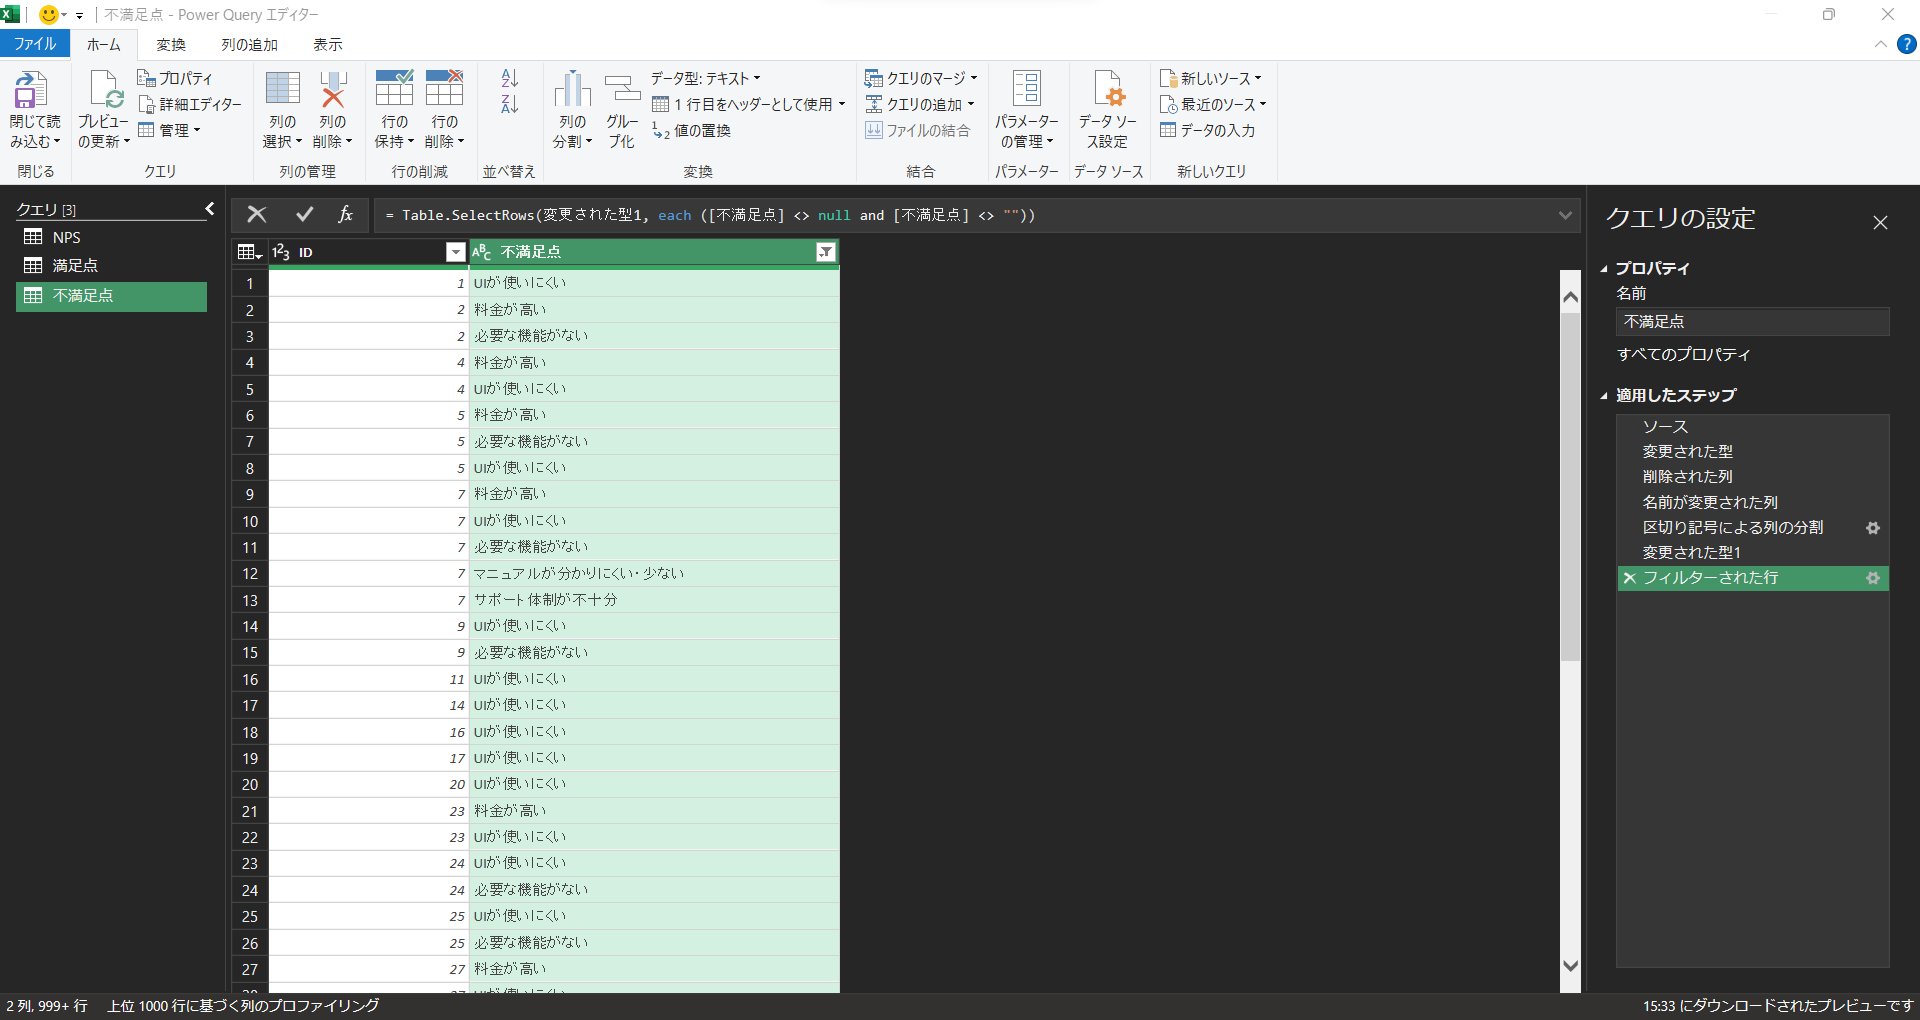Open Use First Row as Headers dropdown
Screen dimensions: 1920x1020
[842, 104]
